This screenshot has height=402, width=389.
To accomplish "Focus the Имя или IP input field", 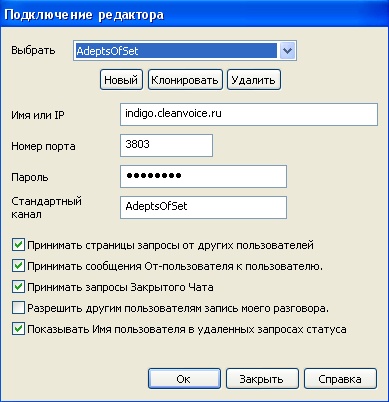I will 249,114.
